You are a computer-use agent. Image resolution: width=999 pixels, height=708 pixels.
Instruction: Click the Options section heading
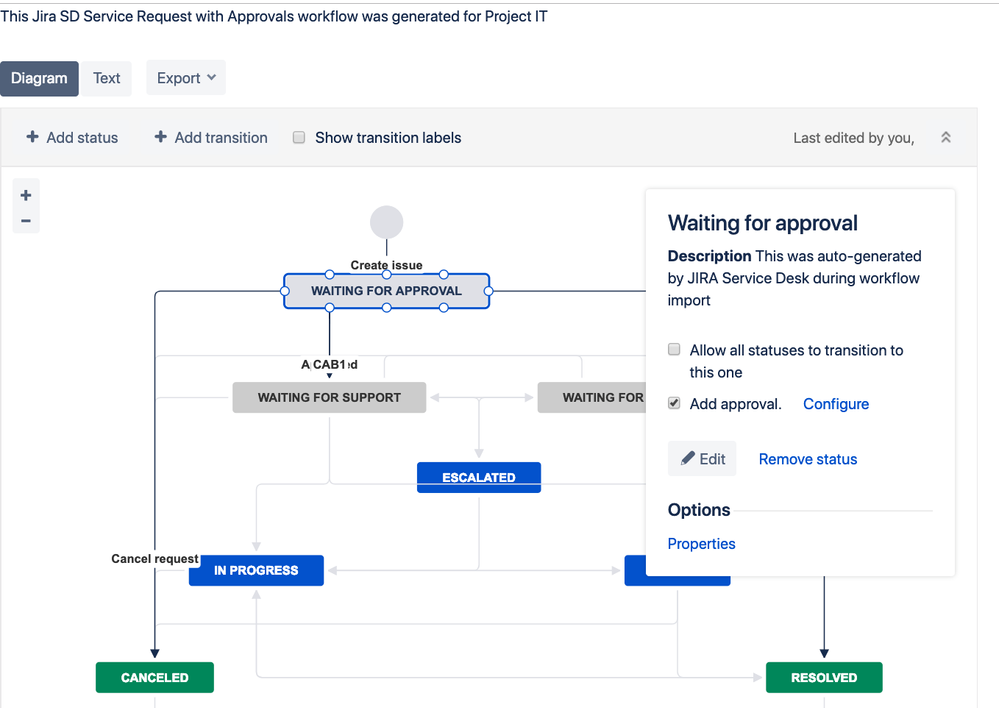699,510
